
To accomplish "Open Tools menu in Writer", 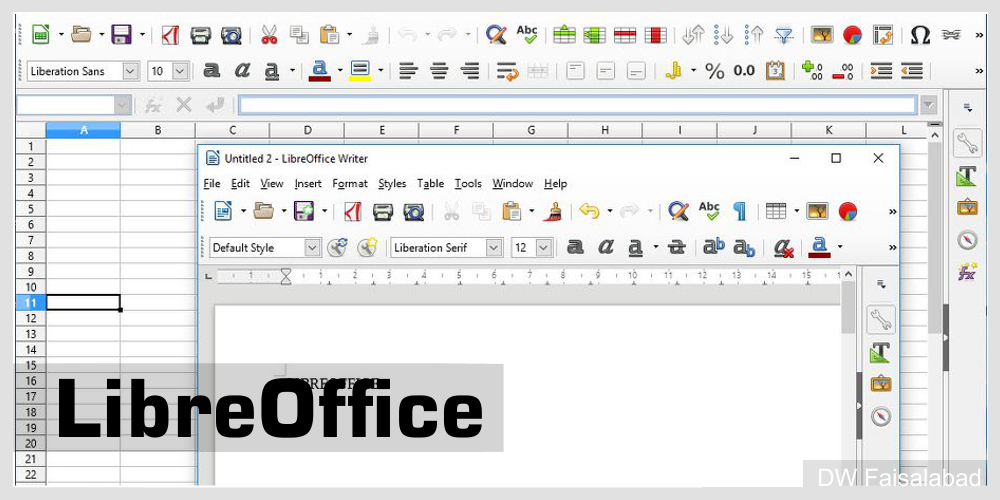I will (468, 184).
